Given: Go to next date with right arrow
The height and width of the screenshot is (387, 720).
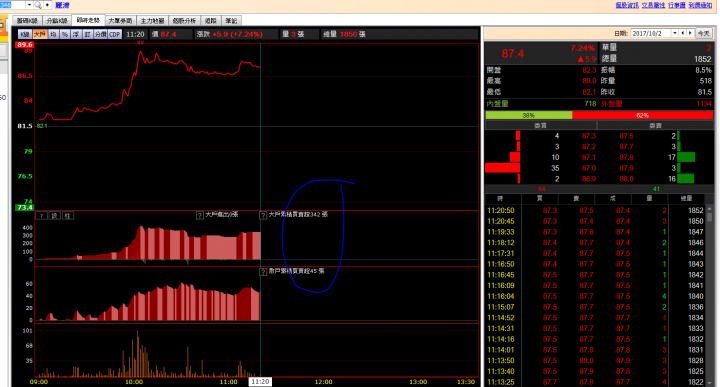Looking at the screenshot, I should click(x=690, y=33).
